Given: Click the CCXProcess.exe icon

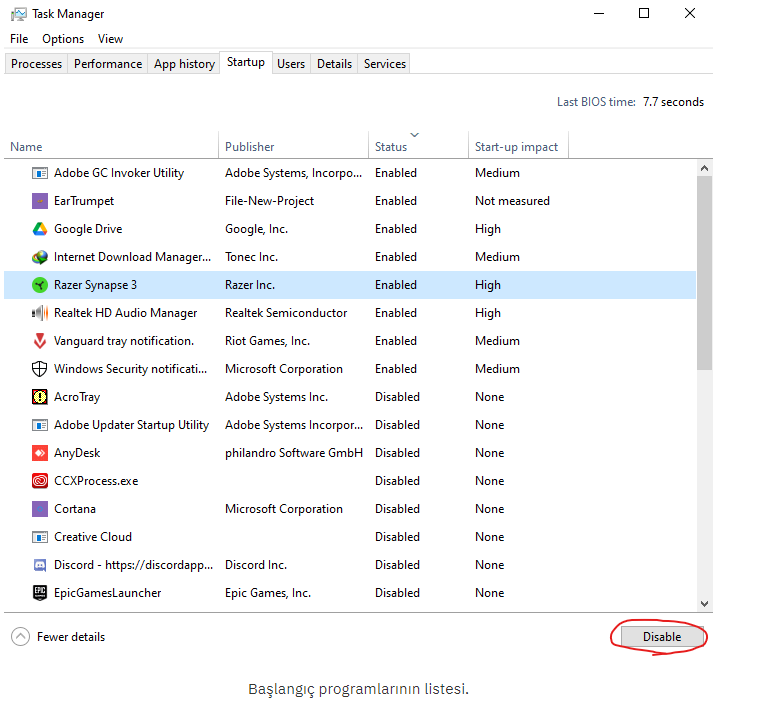Looking at the screenshot, I should (x=40, y=481).
